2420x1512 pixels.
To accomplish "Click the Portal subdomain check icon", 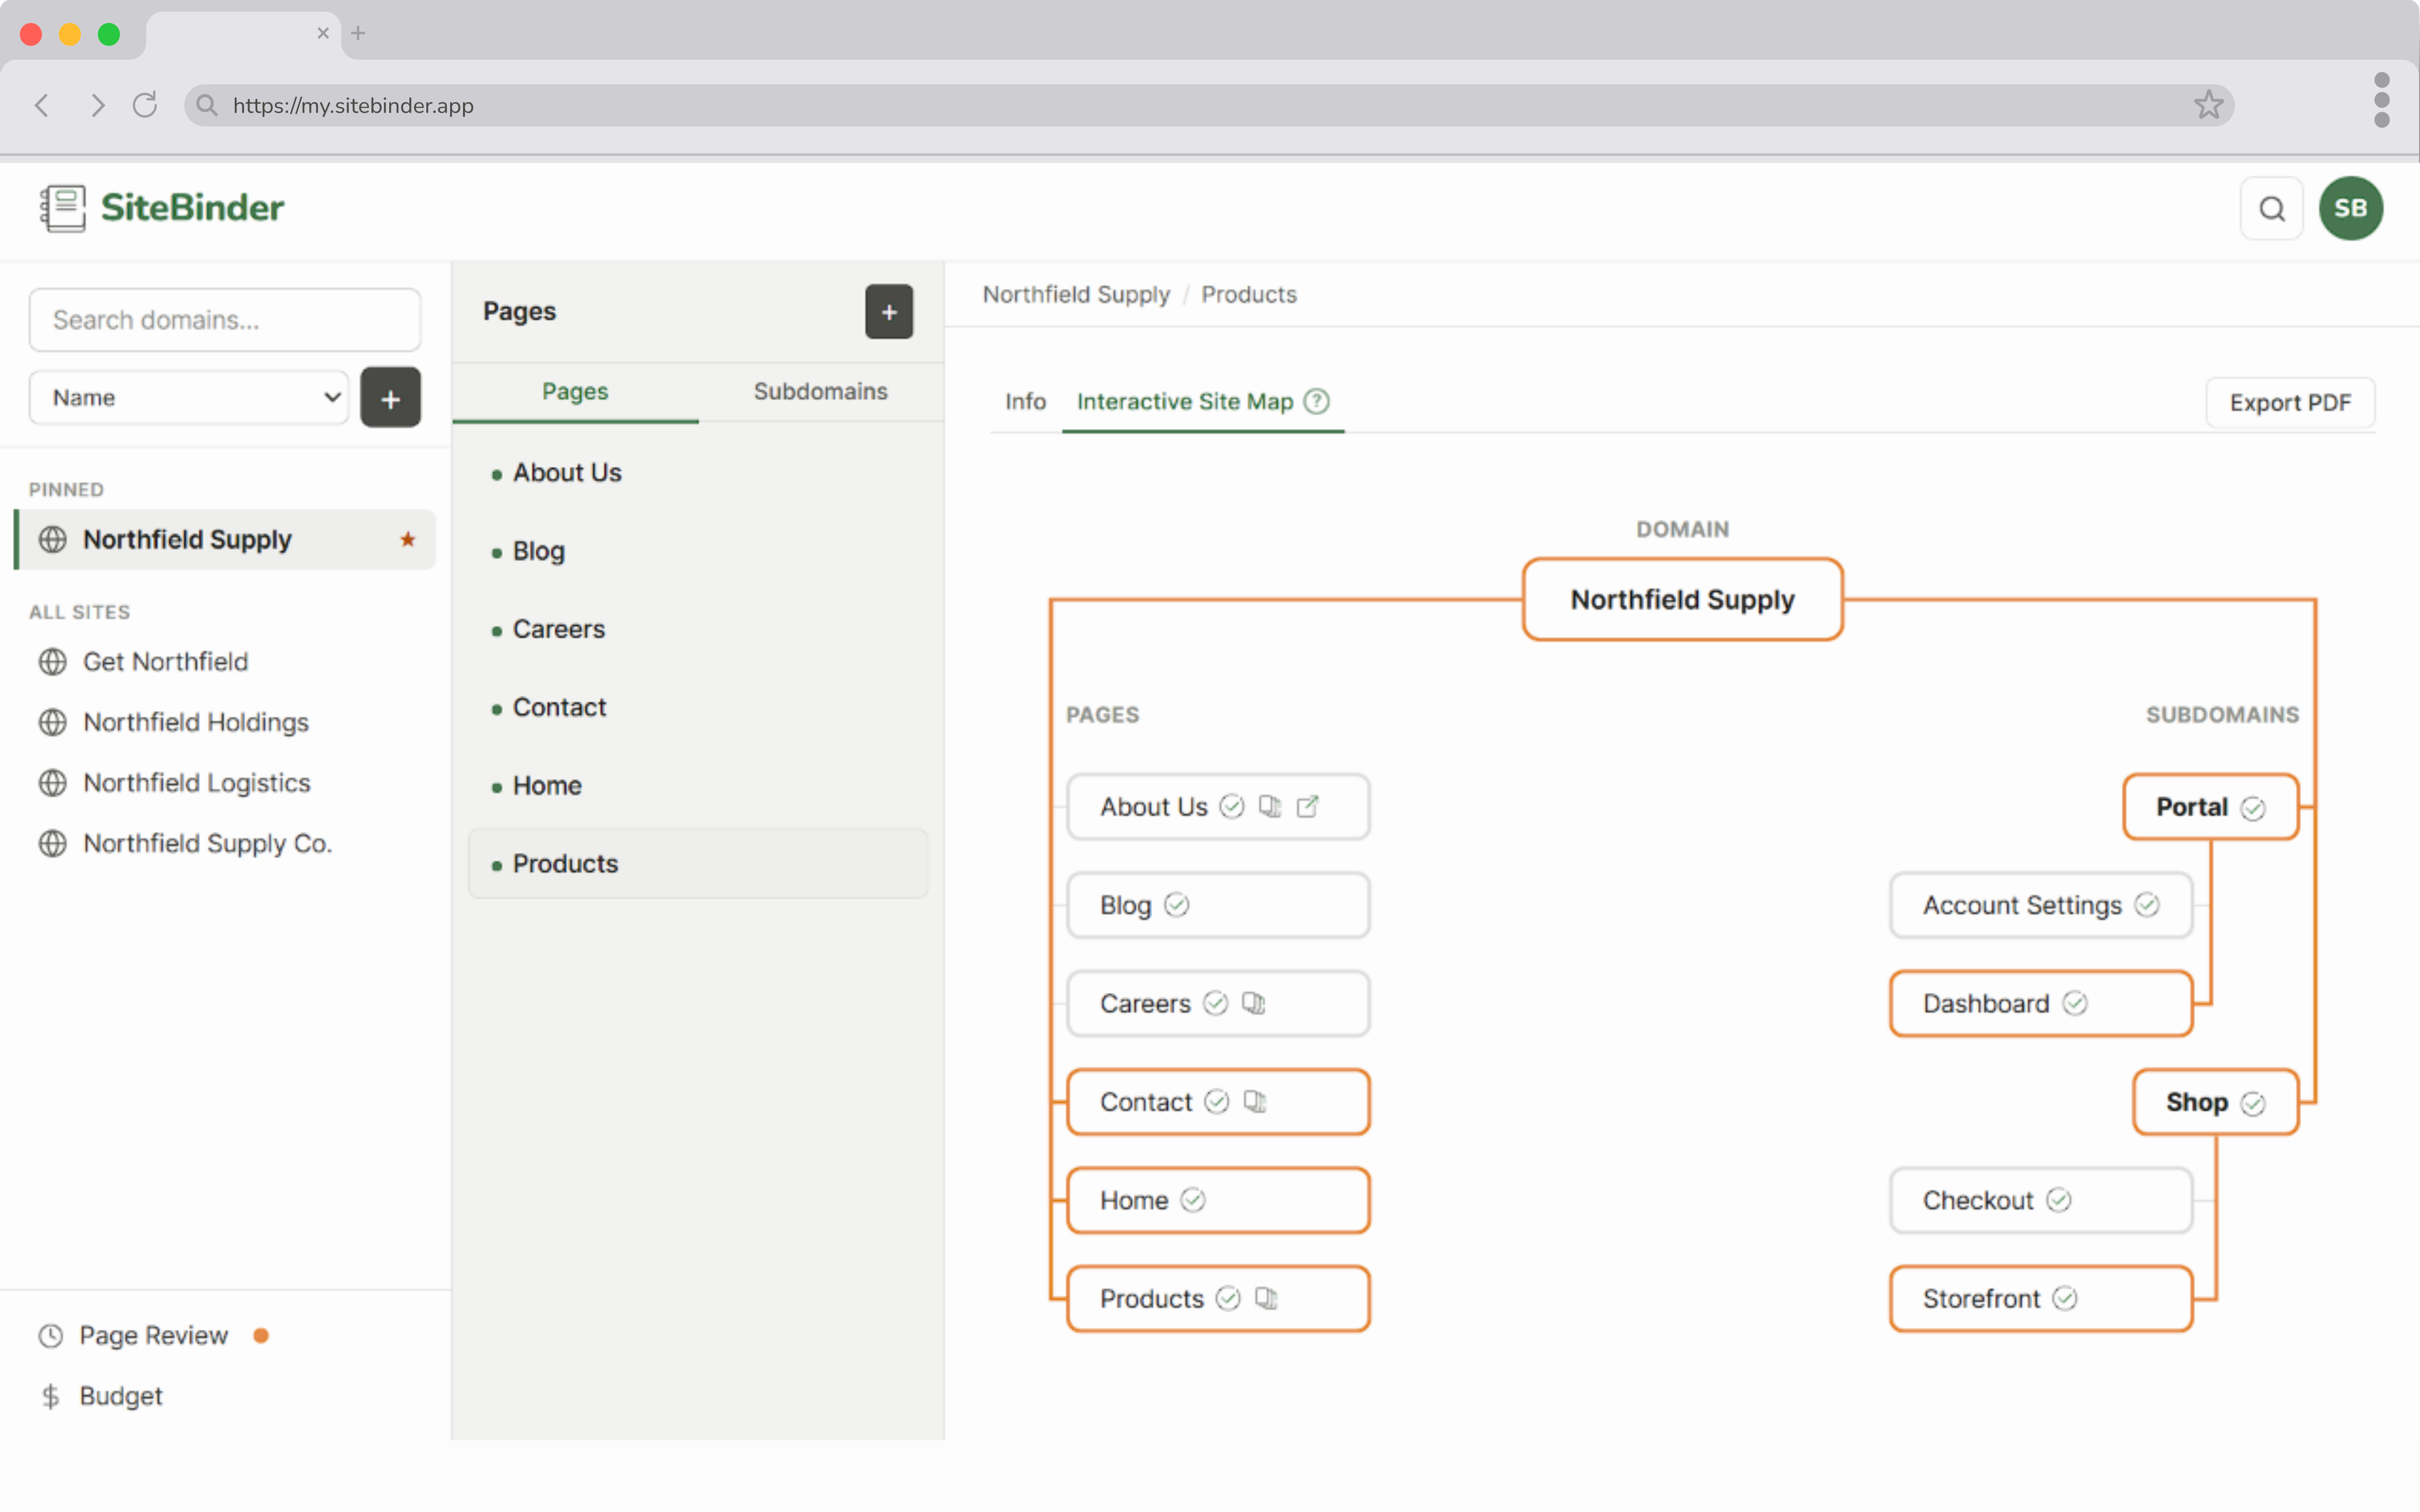I will [2253, 808].
